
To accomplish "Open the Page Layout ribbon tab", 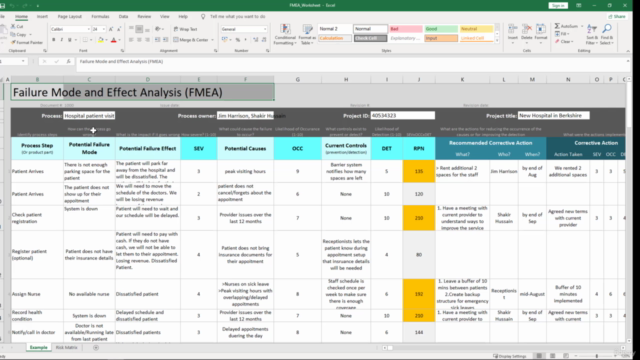I will pyautogui.click(x=70, y=17).
